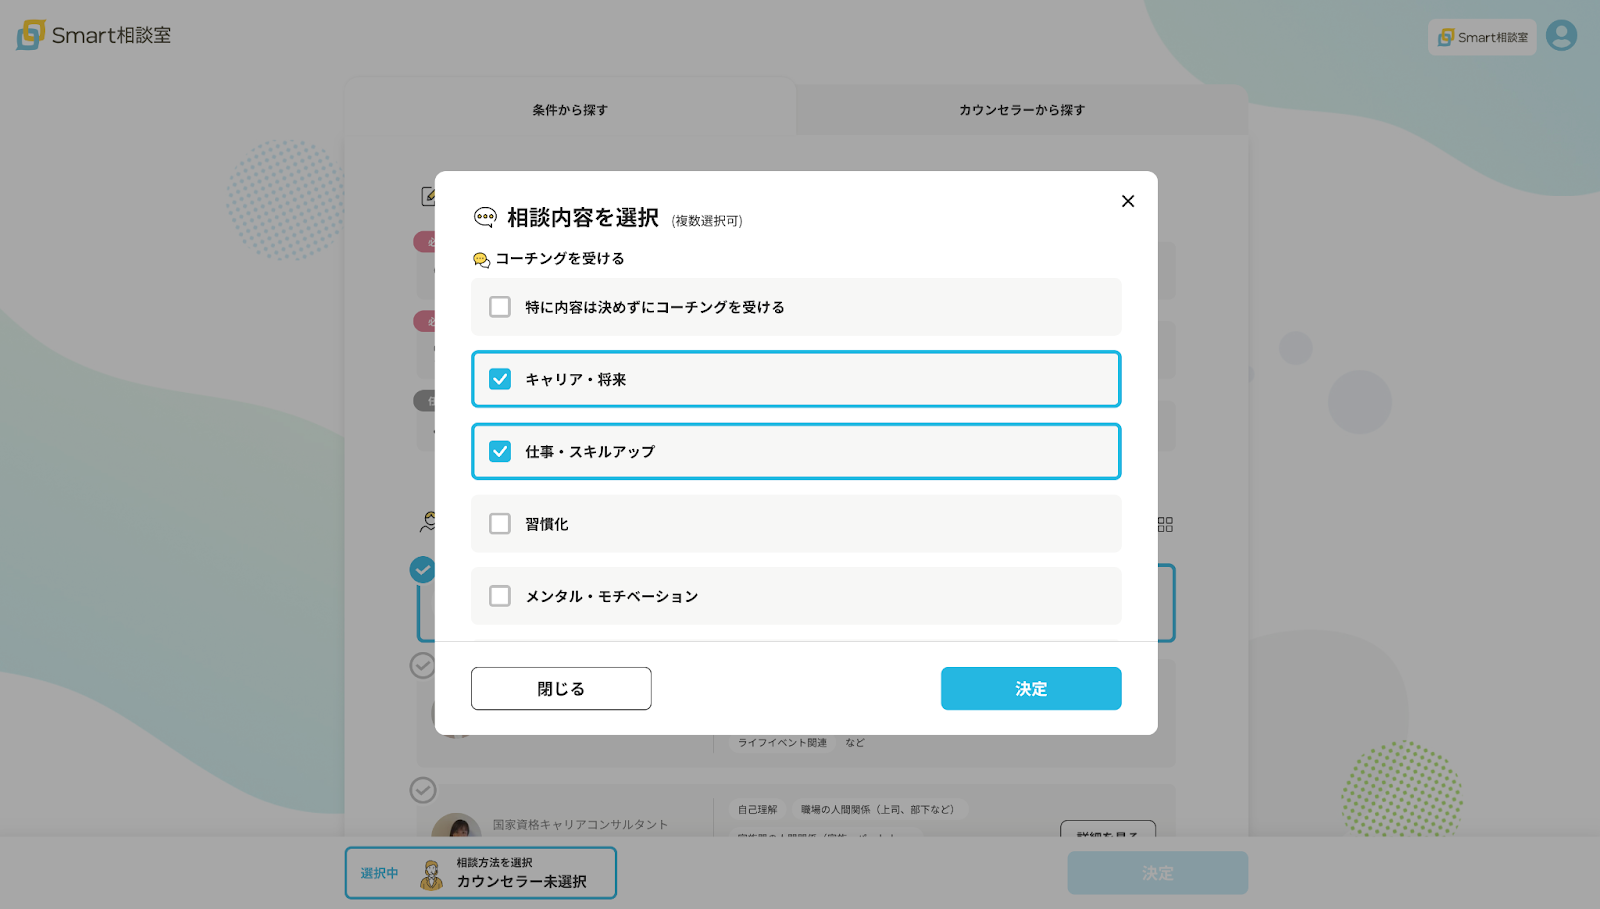Open the user profile icon at top right
Viewport: 1600px width, 909px height.
(x=1561, y=36)
